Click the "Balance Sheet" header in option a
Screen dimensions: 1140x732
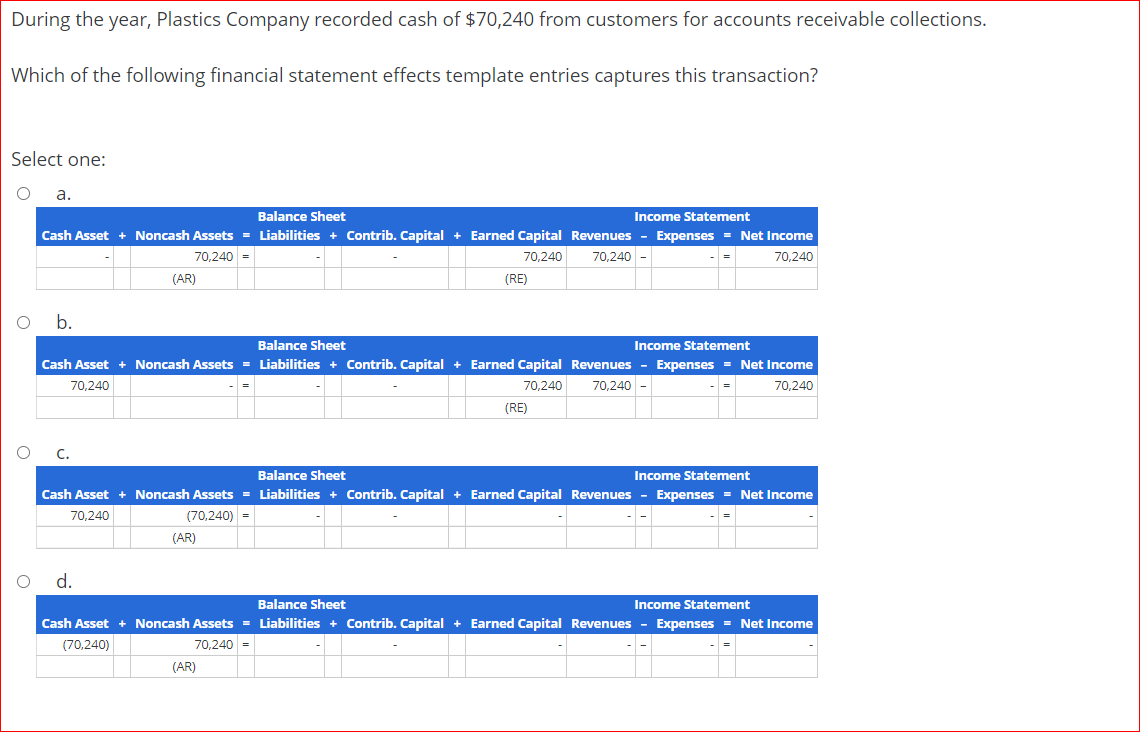click(302, 216)
